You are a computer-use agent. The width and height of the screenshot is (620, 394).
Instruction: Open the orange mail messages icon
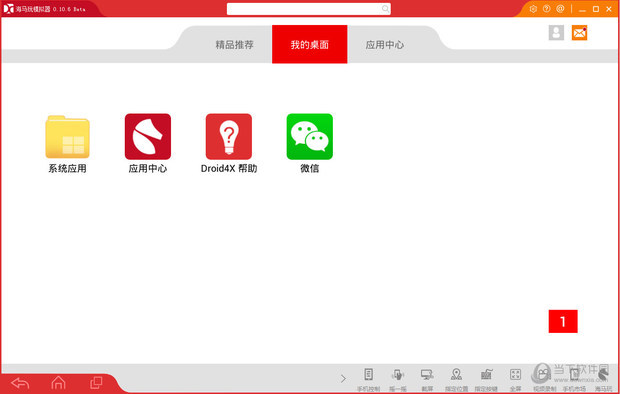(x=579, y=32)
